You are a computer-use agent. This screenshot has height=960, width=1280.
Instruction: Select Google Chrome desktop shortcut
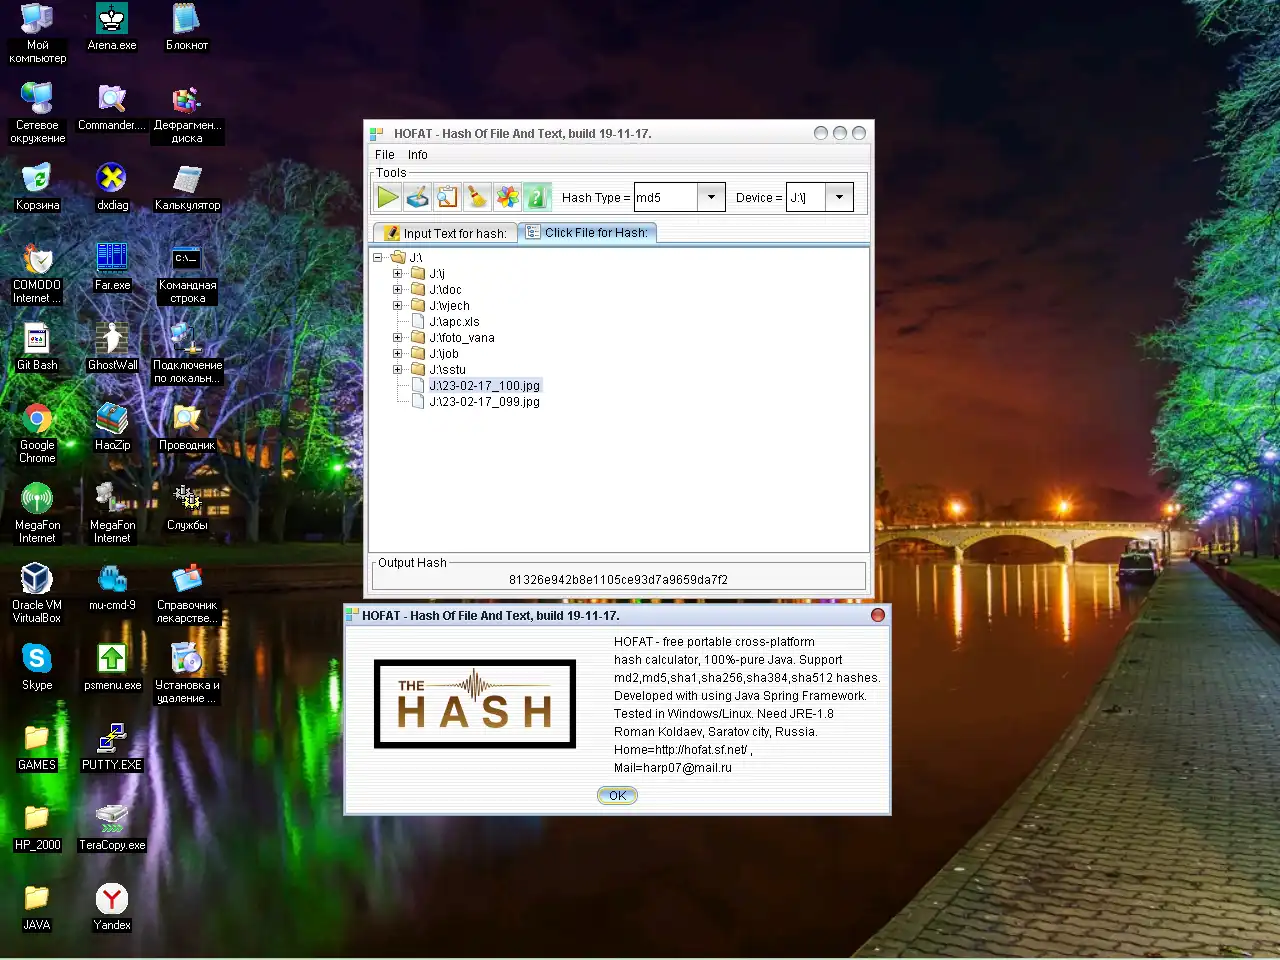pos(37,430)
